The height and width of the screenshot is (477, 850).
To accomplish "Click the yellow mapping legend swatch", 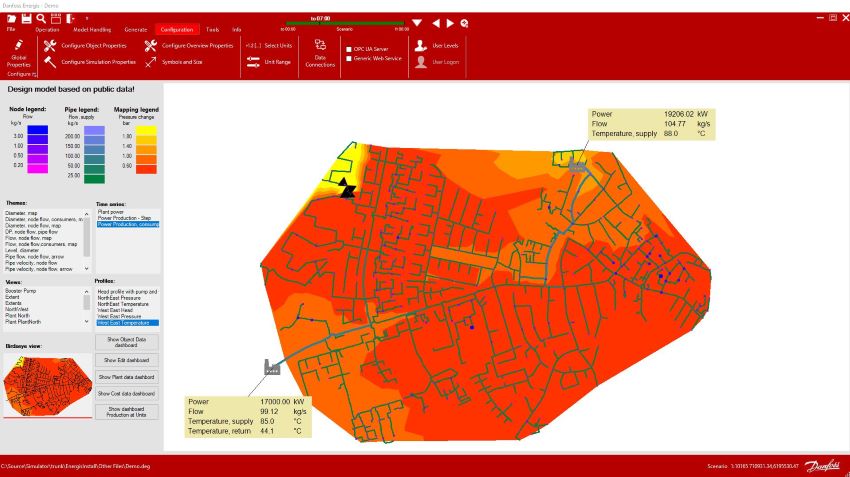I will [146, 130].
